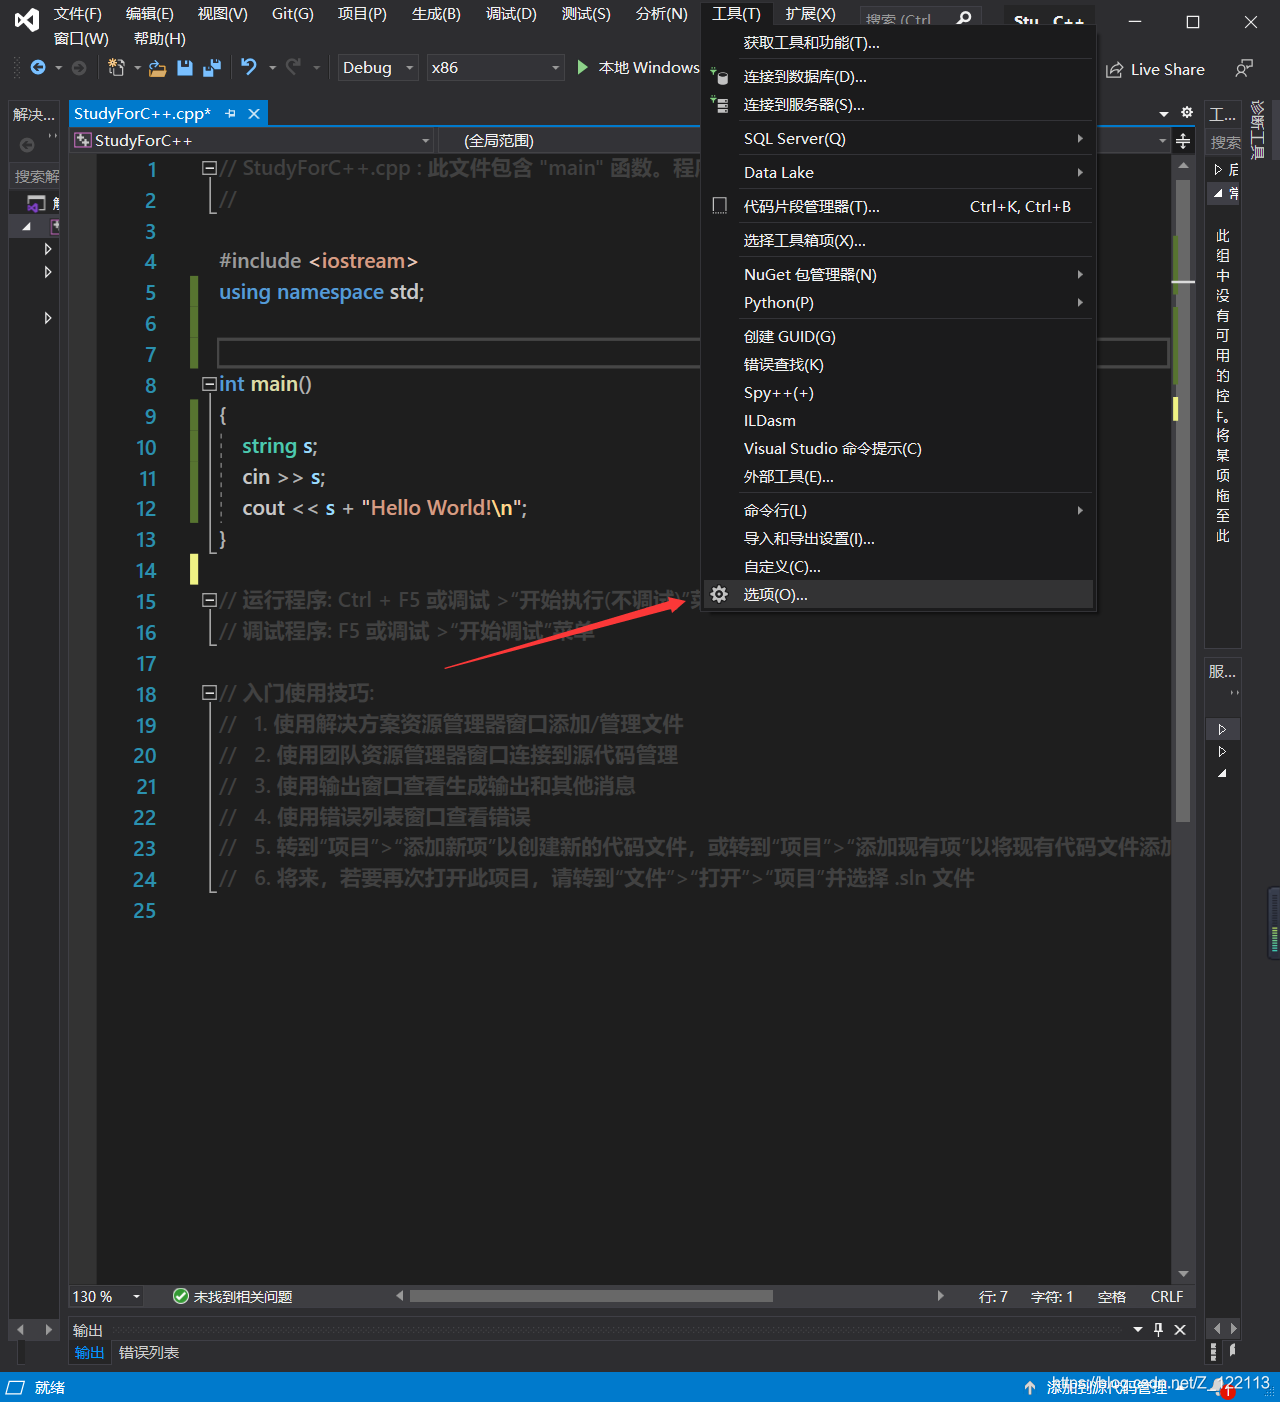Click the New Project toolbar icon

pyautogui.click(x=116, y=67)
